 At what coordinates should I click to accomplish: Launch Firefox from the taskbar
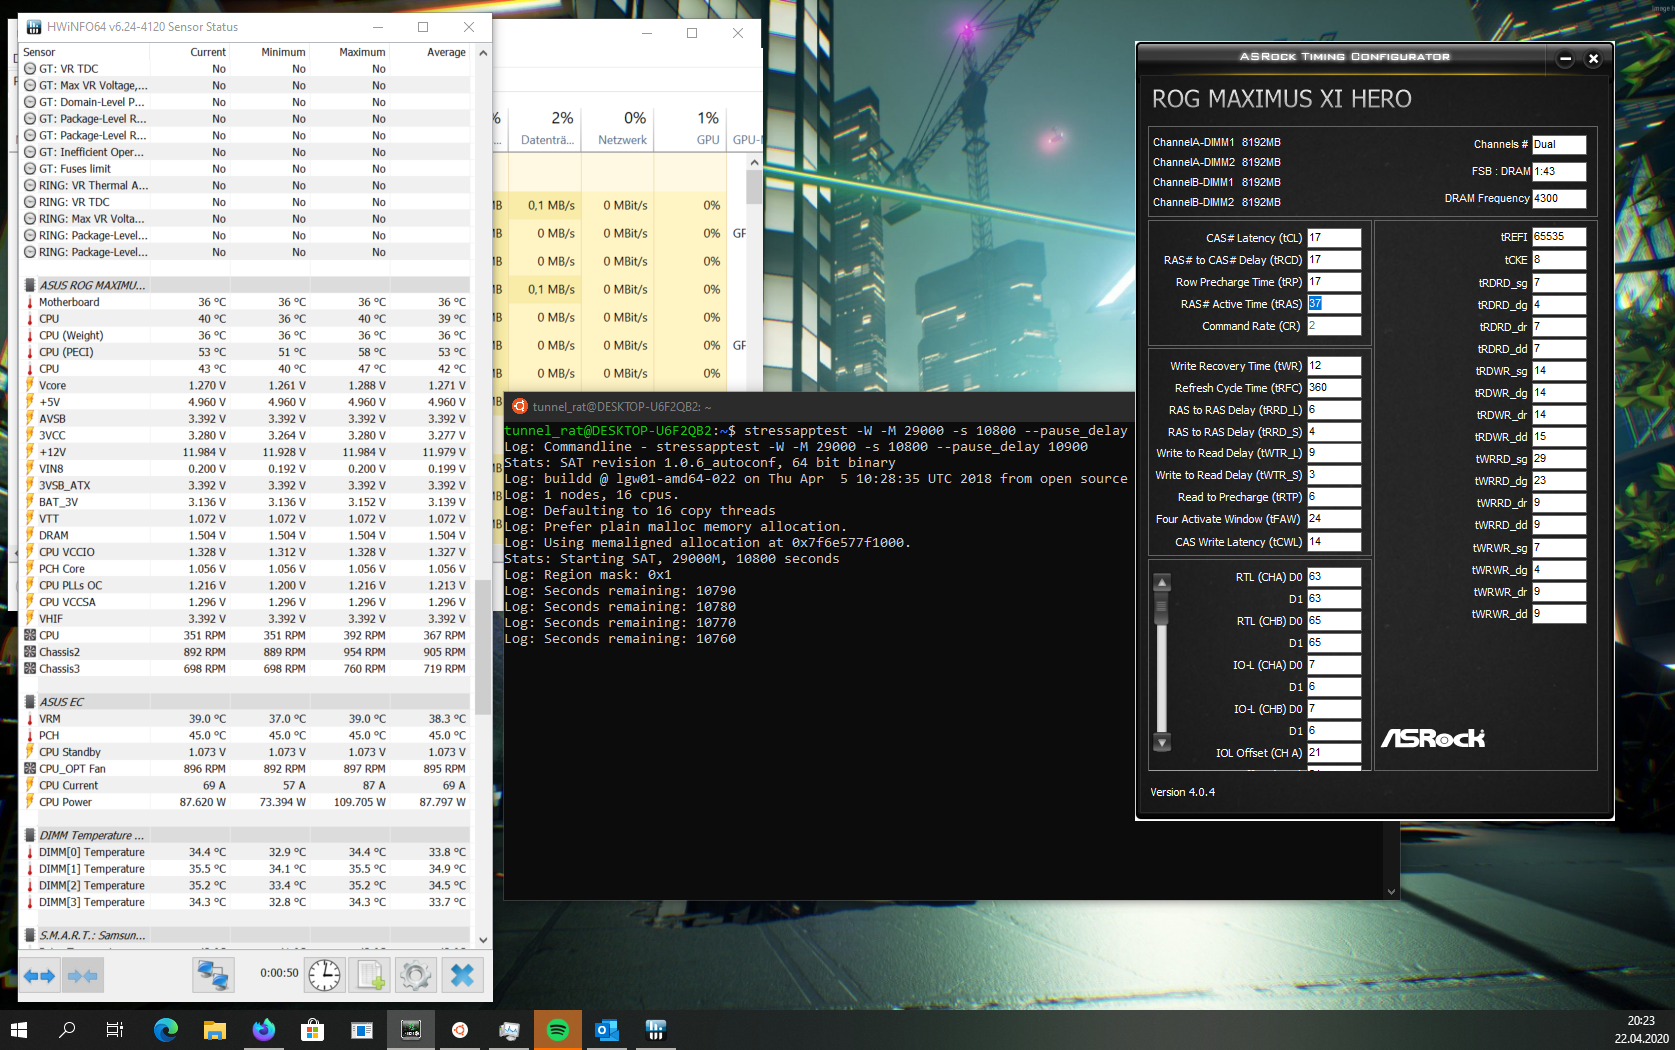(264, 1030)
